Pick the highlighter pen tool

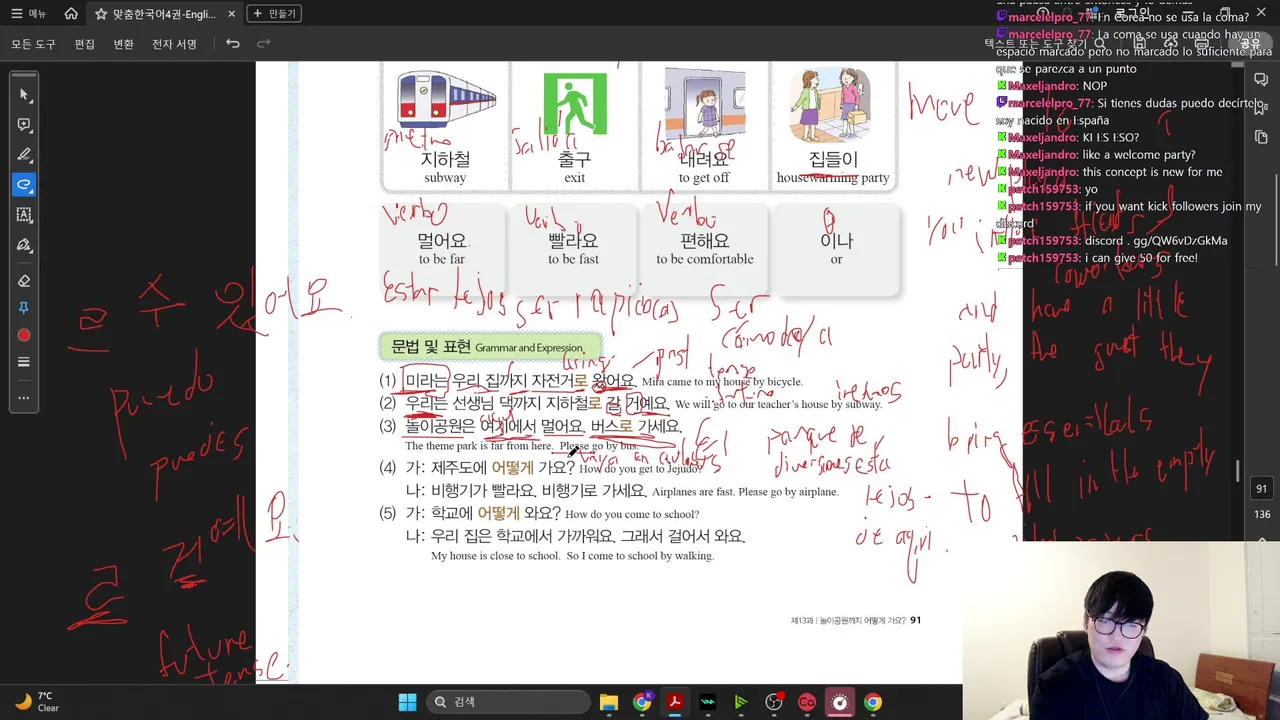coord(24,155)
